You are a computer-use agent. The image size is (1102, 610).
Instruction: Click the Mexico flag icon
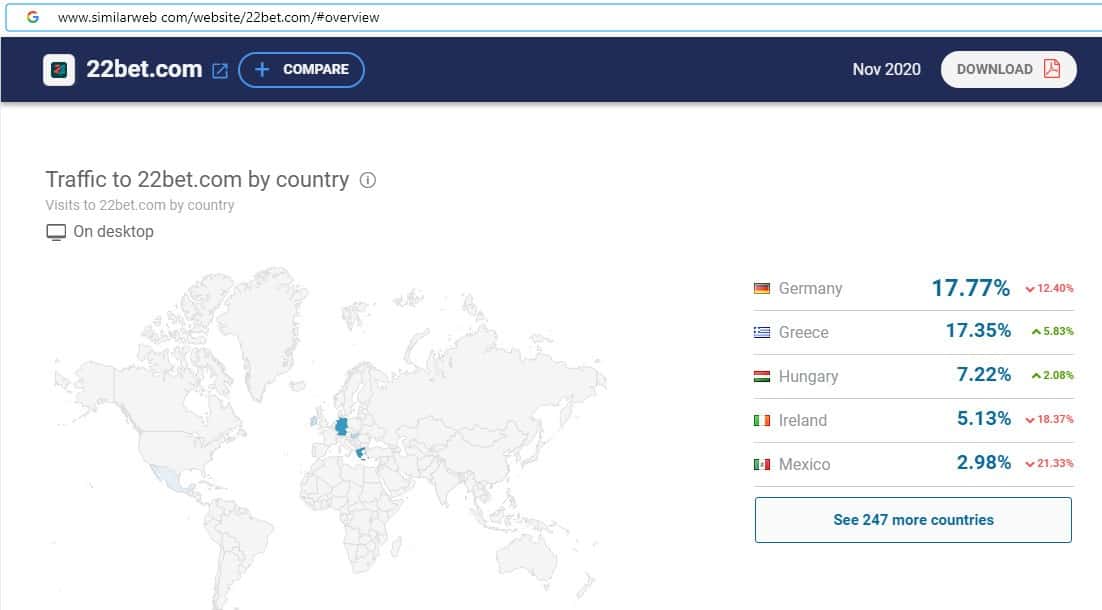(762, 465)
